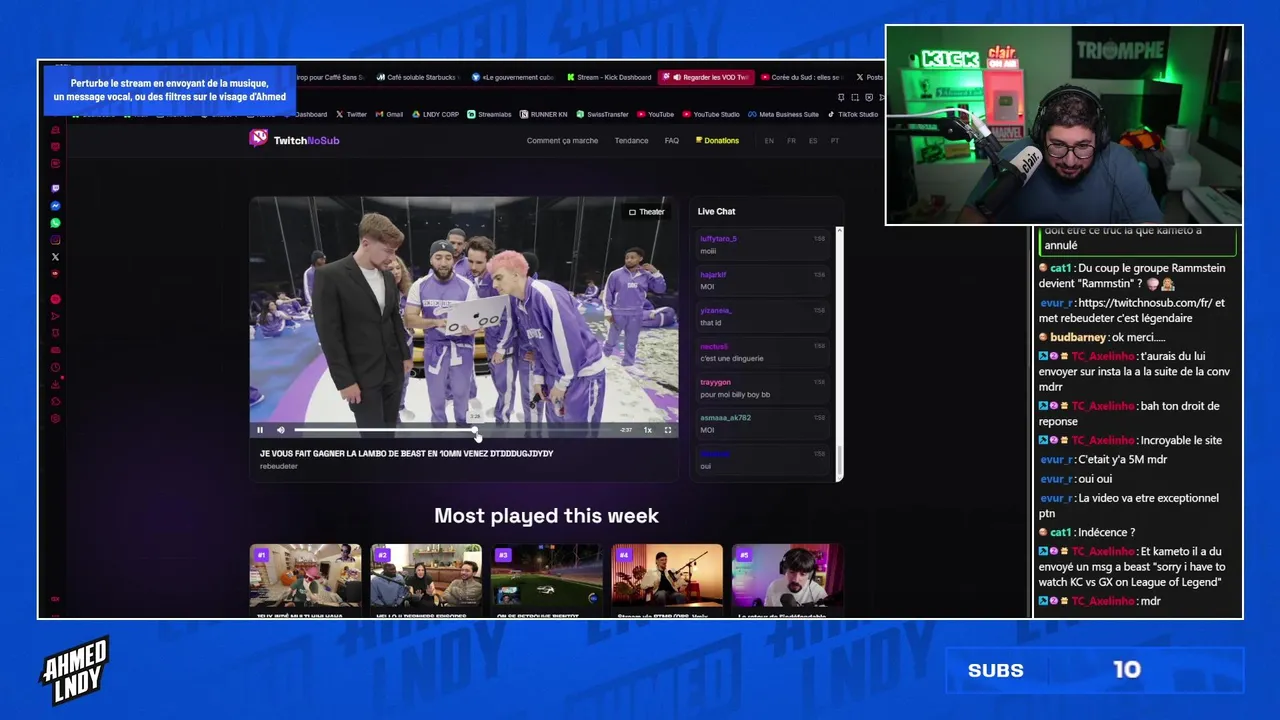Open the sidebar settings gear icon

pos(55,418)
